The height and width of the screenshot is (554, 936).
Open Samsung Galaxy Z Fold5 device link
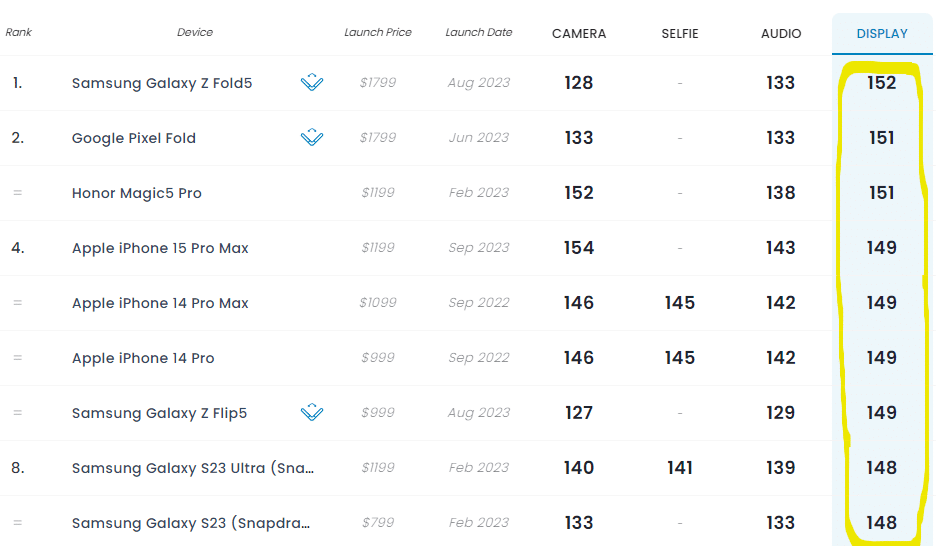click(162, 83)
